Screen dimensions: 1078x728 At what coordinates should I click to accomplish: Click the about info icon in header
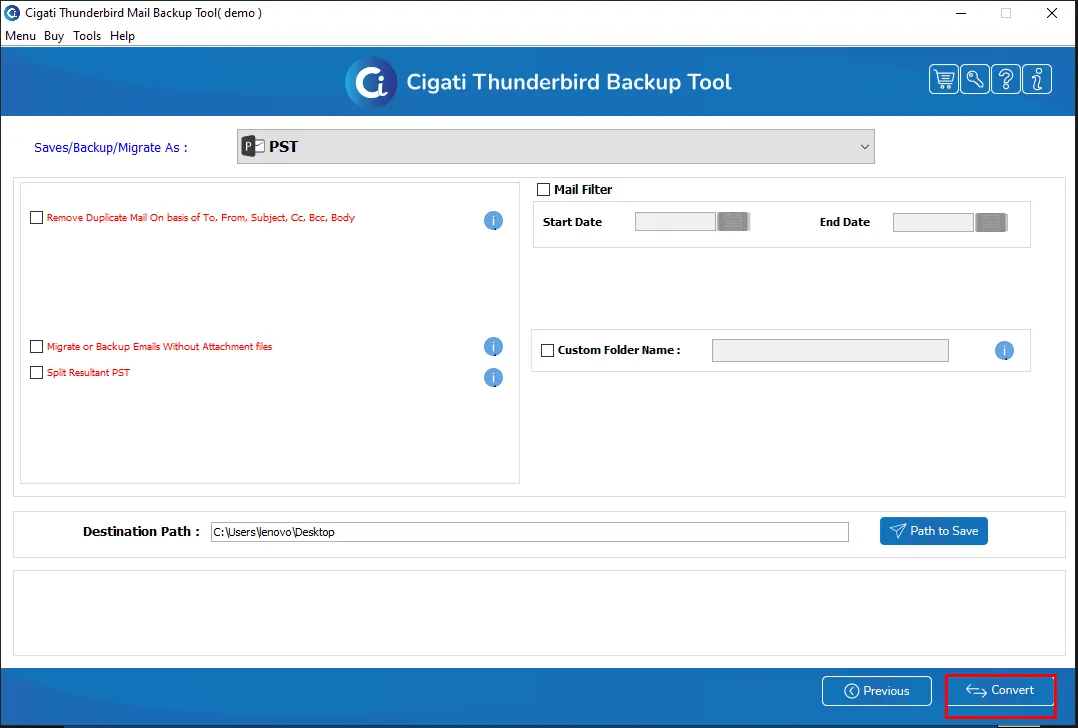point(1037,80)
